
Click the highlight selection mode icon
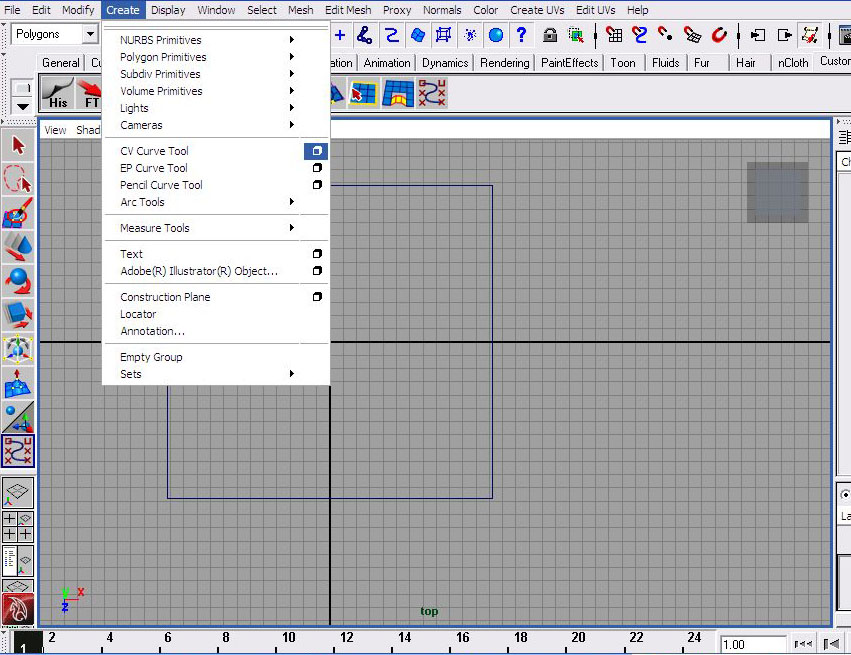576,35
